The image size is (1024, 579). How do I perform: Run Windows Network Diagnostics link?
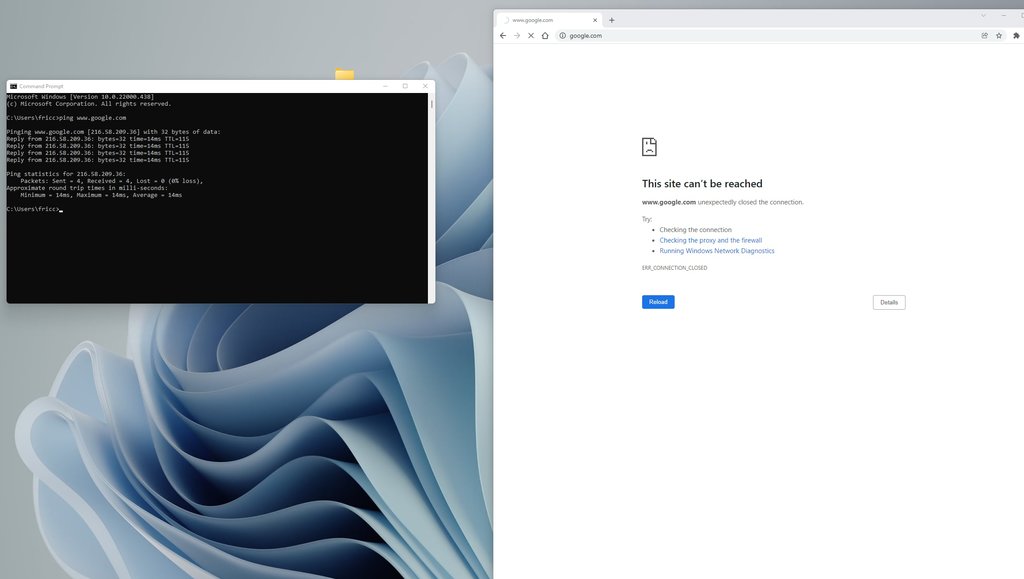point(716,251)
